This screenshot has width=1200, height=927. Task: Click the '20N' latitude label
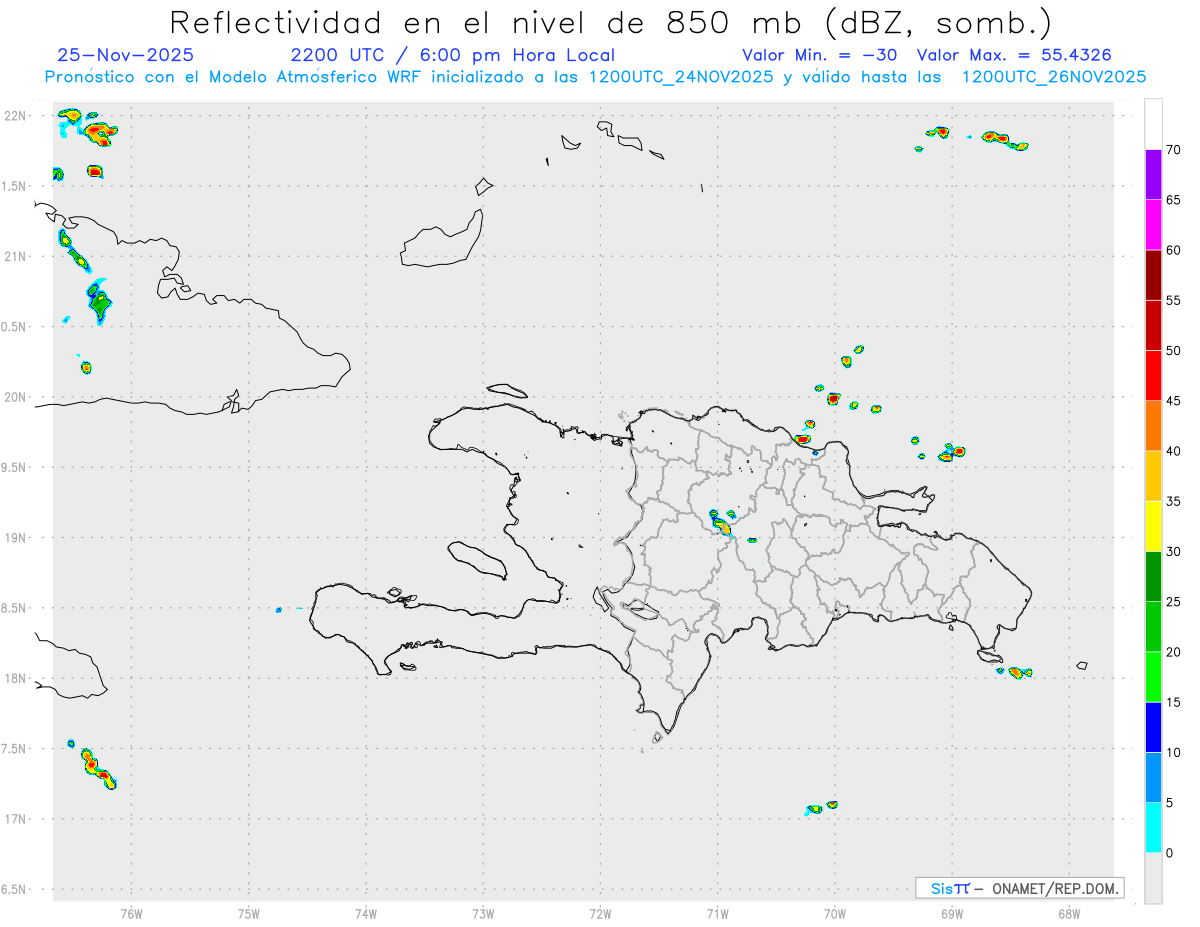click(16, 397)
